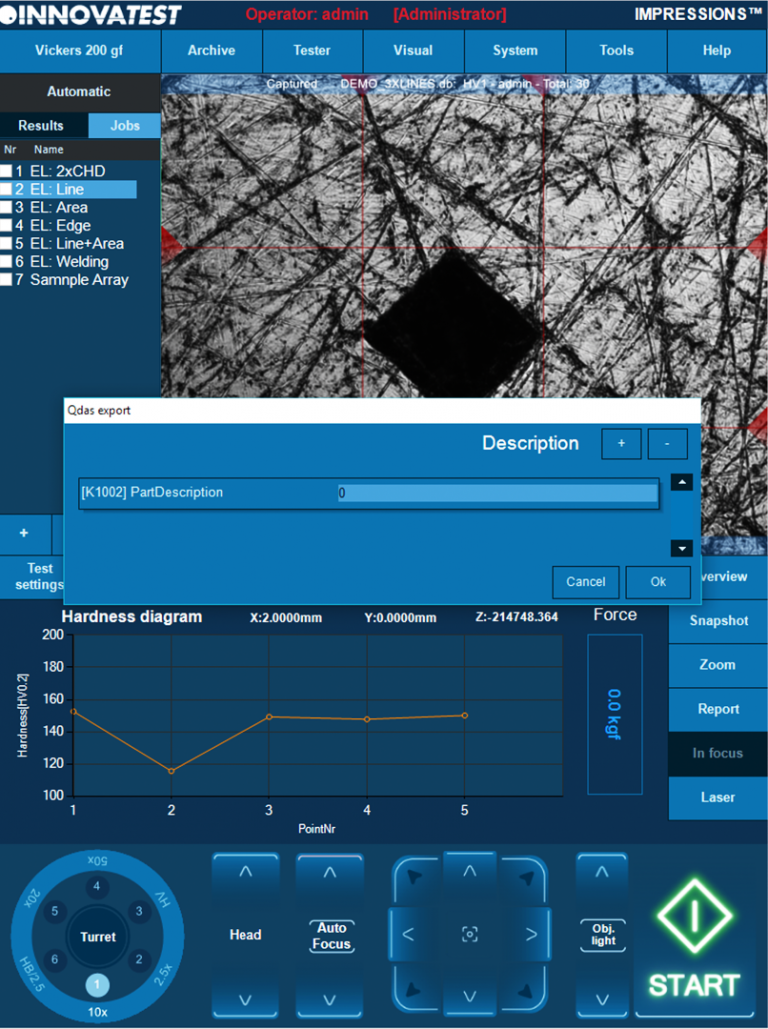Open the System menu
Screen dimensions: 768x1029
pos(515,51)
